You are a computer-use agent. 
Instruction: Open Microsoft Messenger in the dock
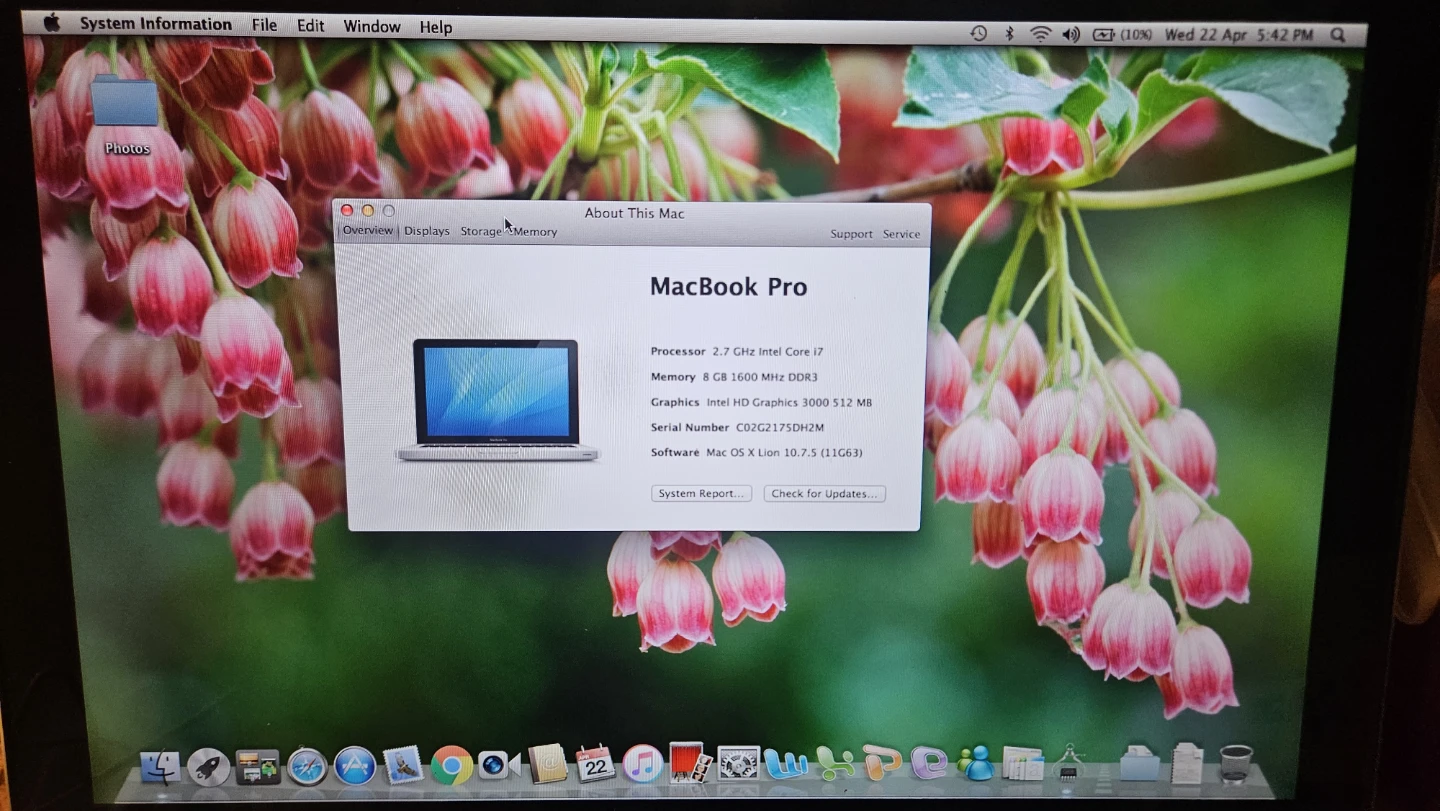point(976,764)
